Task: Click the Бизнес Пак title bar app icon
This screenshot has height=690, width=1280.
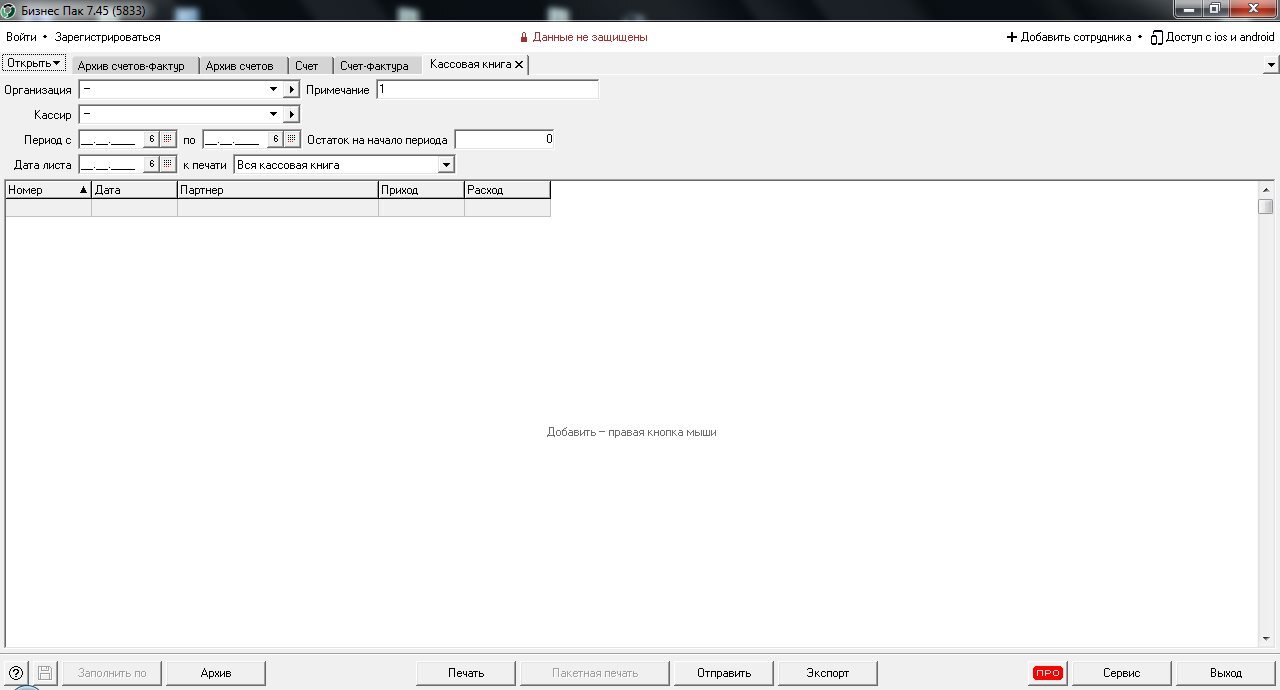Action: [x=9, y=9]
